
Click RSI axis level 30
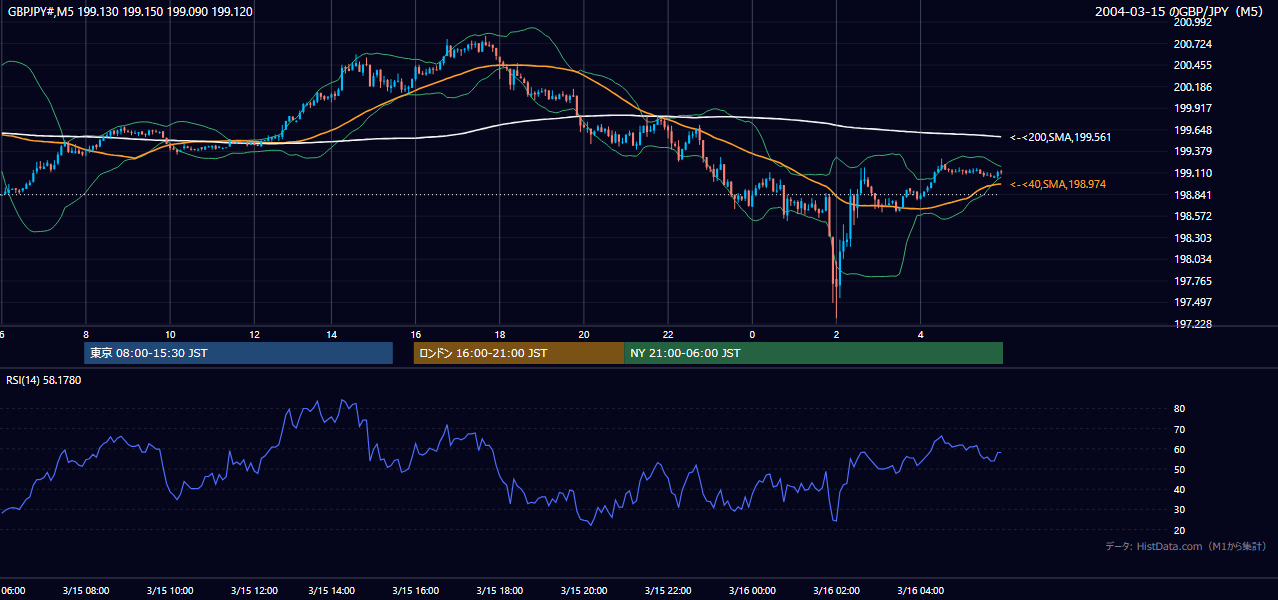pyautogui.click(x=1179, y=510)
